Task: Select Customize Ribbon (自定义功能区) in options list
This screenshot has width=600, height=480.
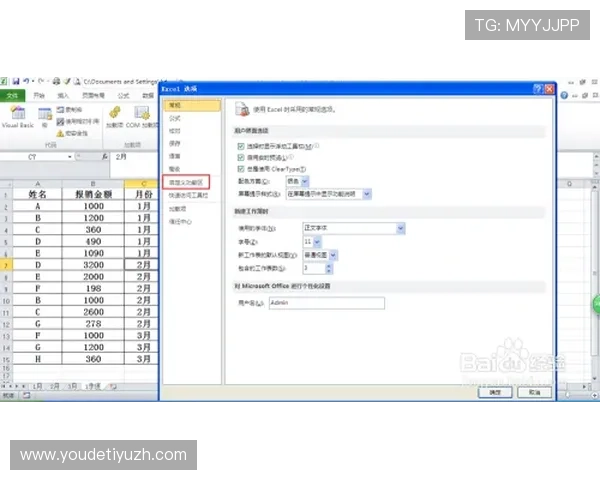Action: [x=187, y=183]
